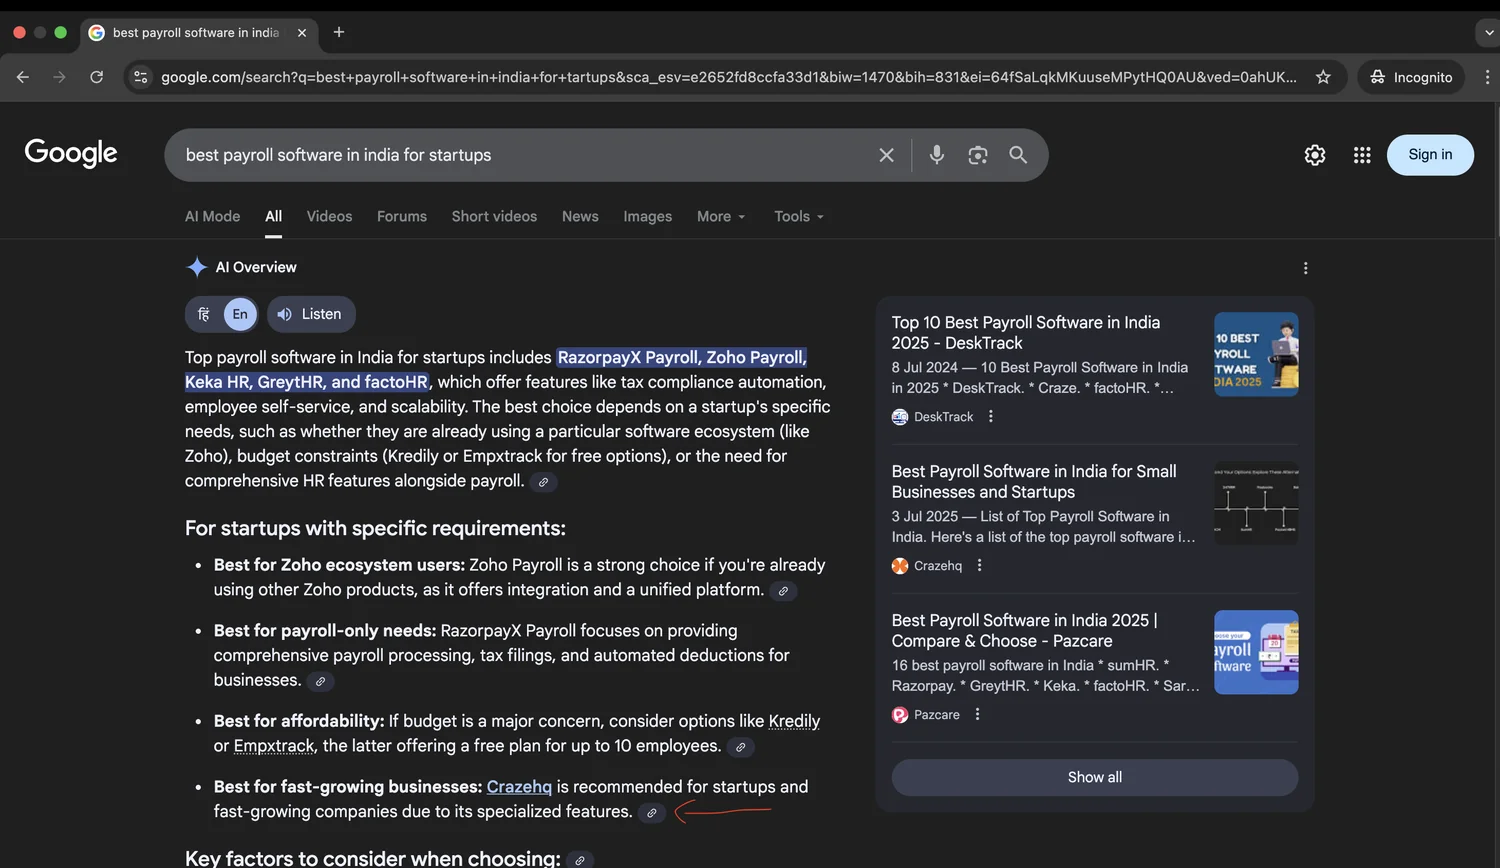Screen dimensions: 1500x868
Task: Click link icon beside Key factors heading
Action: pos(580,860)
